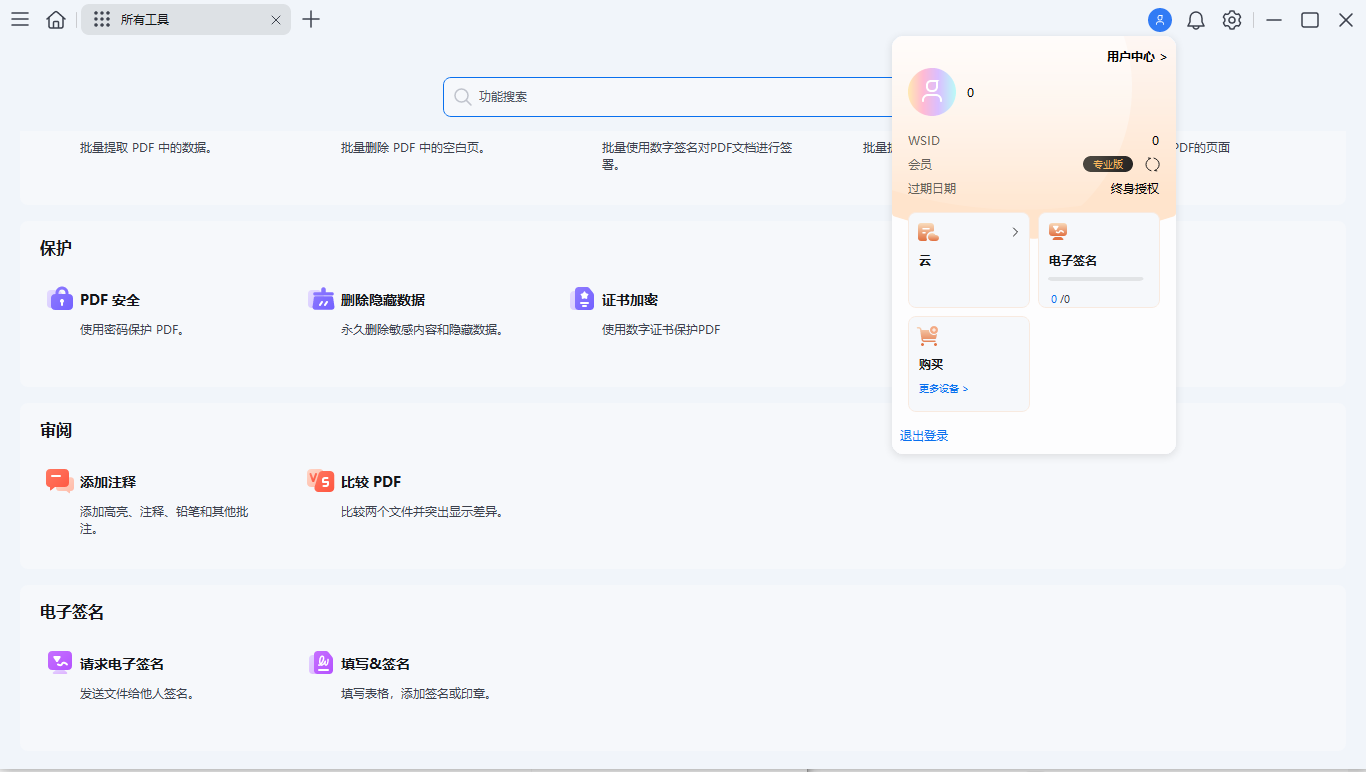Expand the 云 cloud storage card
The image size is (1366, 772).
(x=1015, y=231)
